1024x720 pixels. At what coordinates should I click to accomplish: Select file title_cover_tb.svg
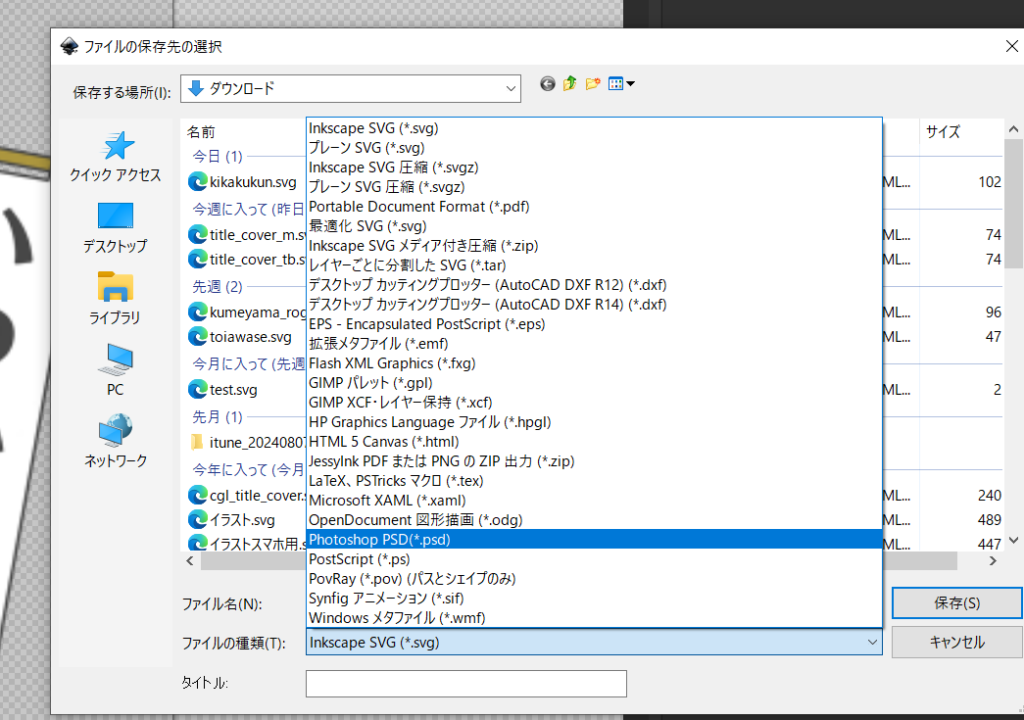[247, 259]
